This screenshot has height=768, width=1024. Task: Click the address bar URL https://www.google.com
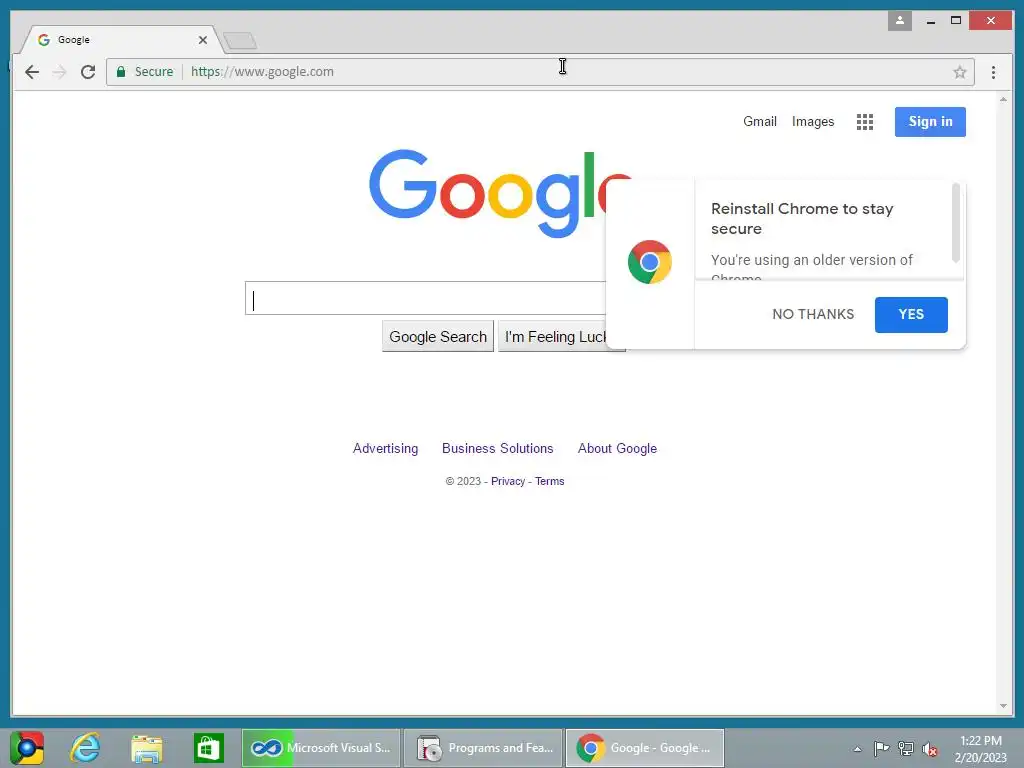(263, 72)
